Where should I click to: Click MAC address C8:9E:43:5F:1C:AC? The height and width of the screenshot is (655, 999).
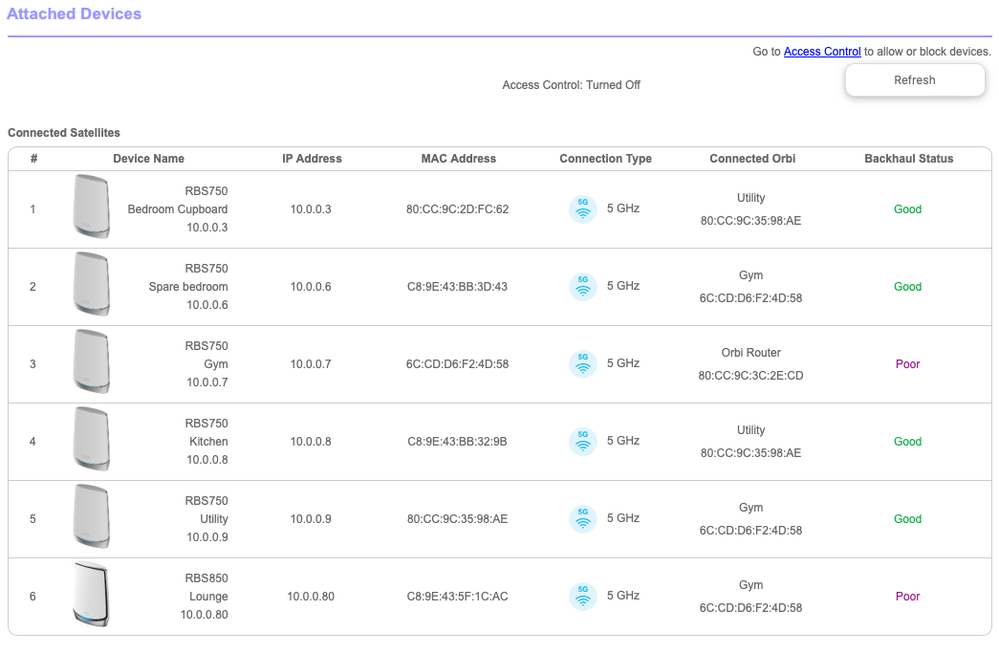[x=457, y=596]
